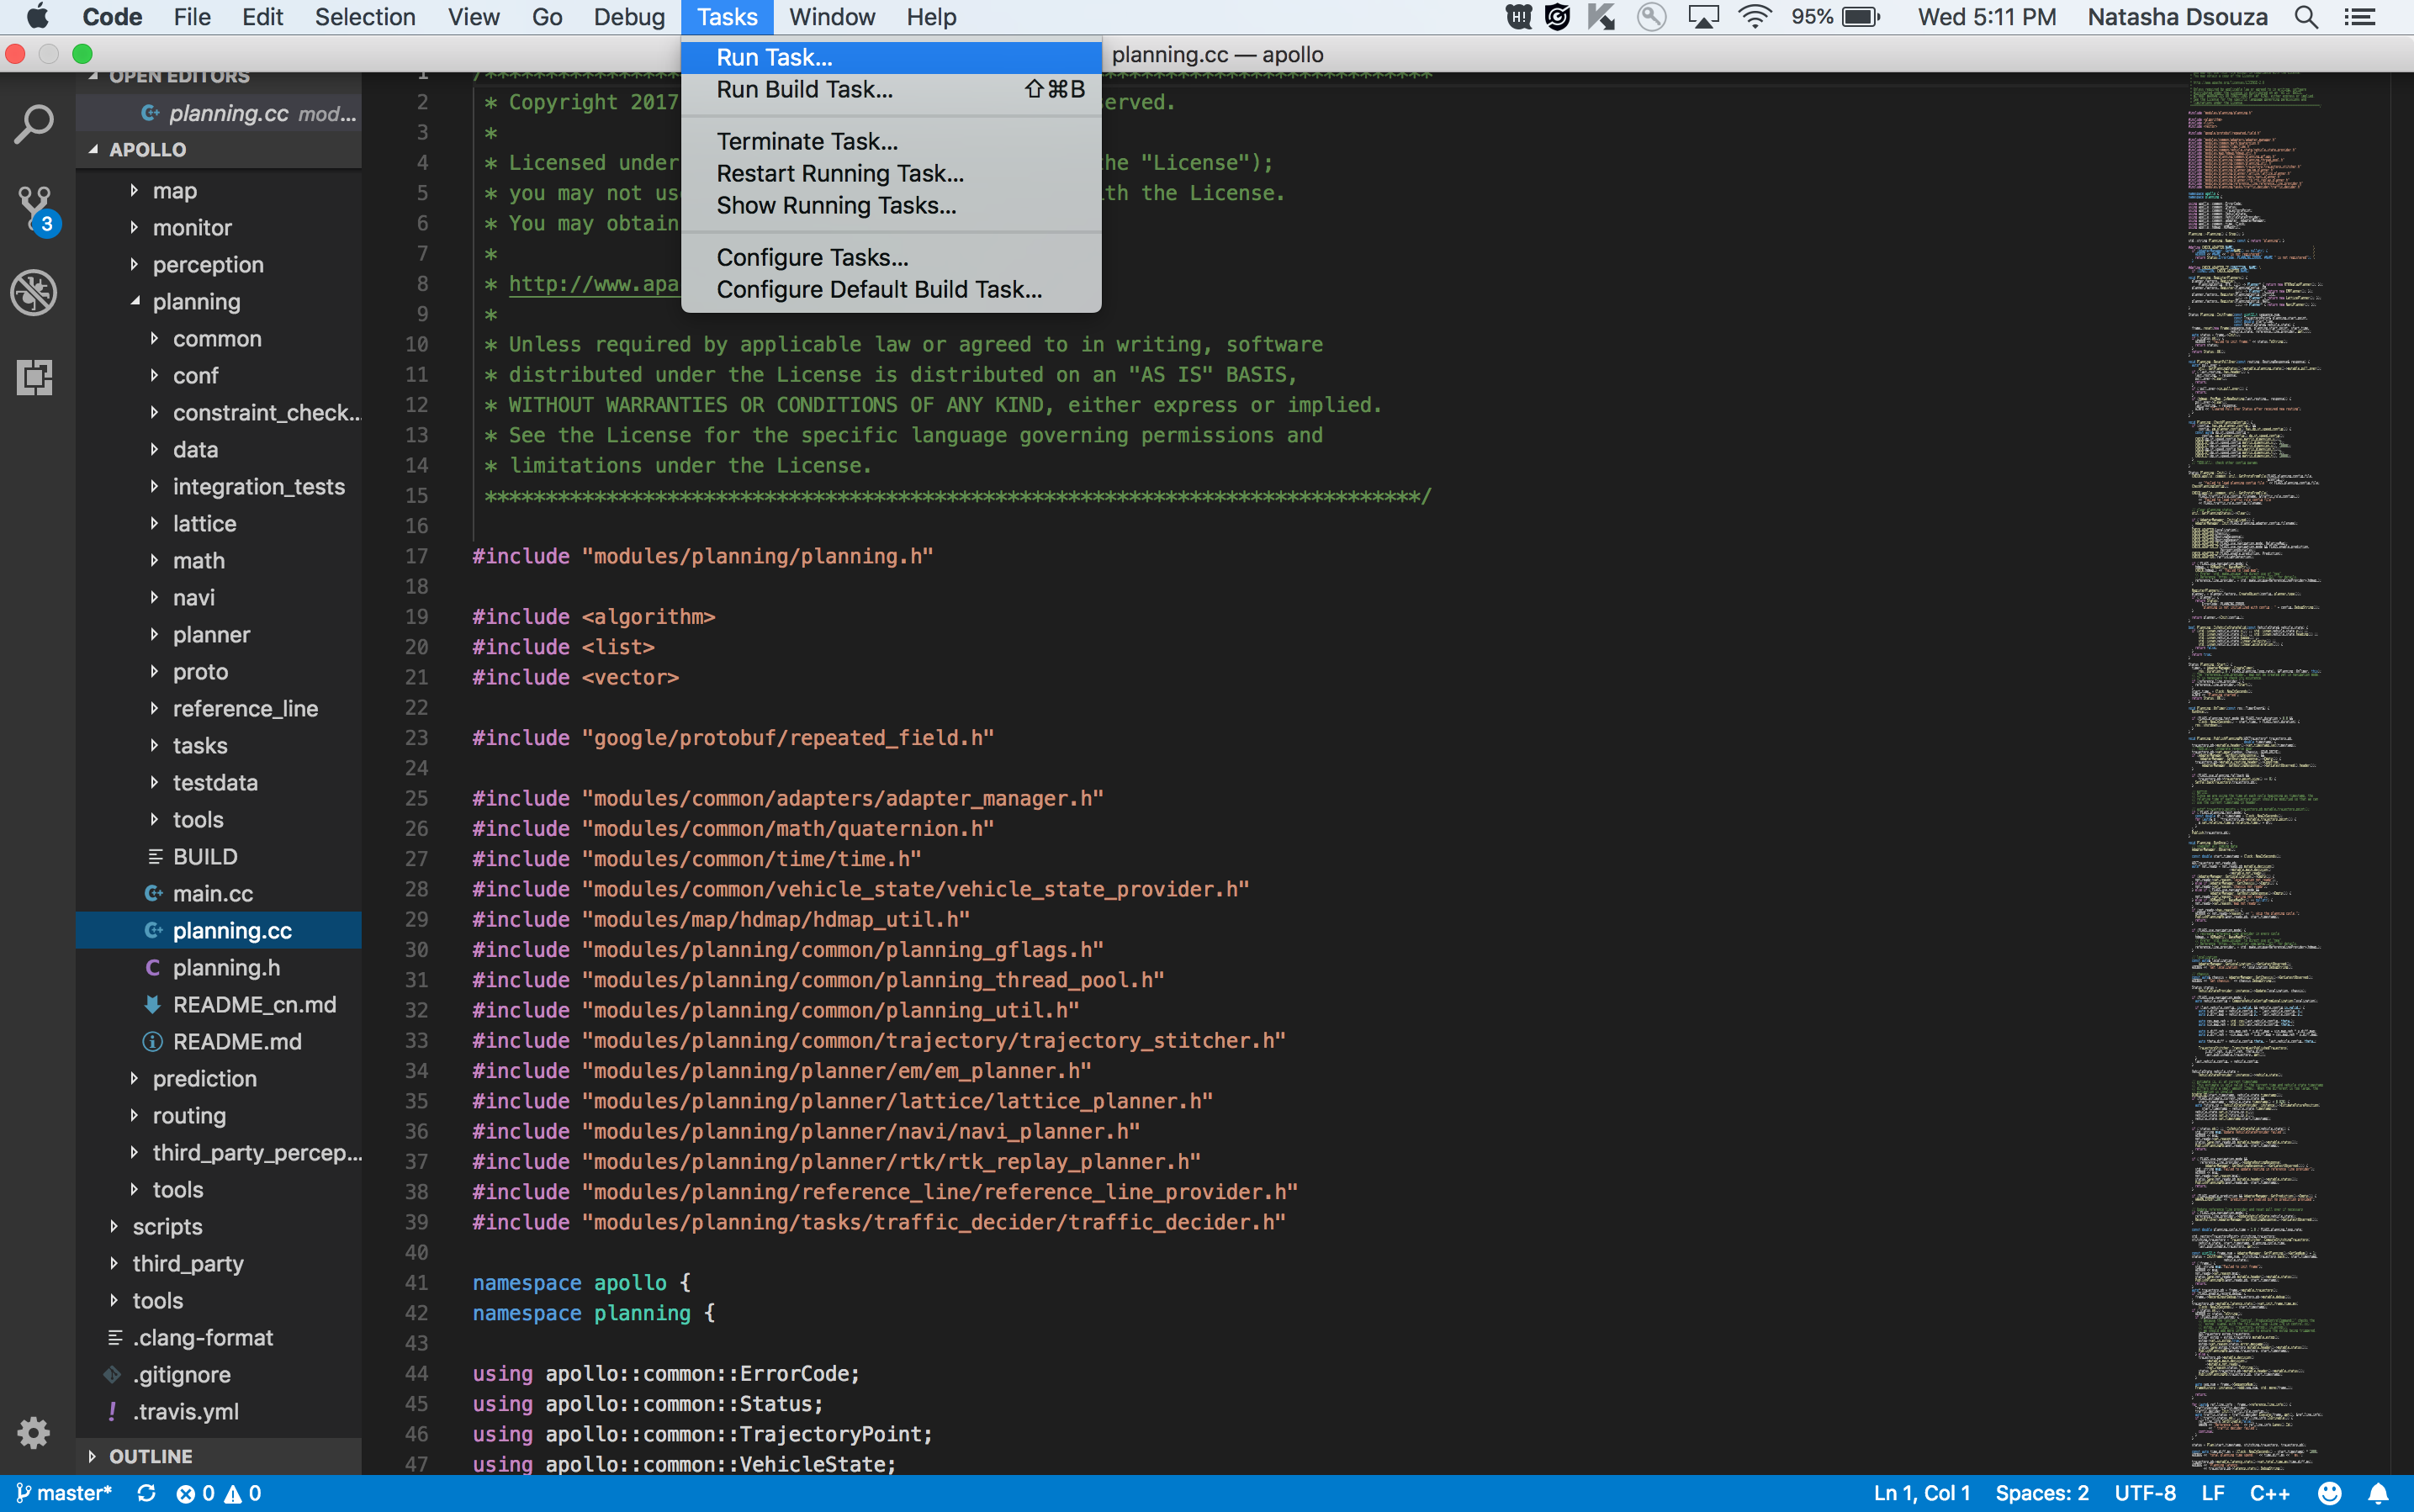Click the Search icon in activity bar

tap(33, 120)
